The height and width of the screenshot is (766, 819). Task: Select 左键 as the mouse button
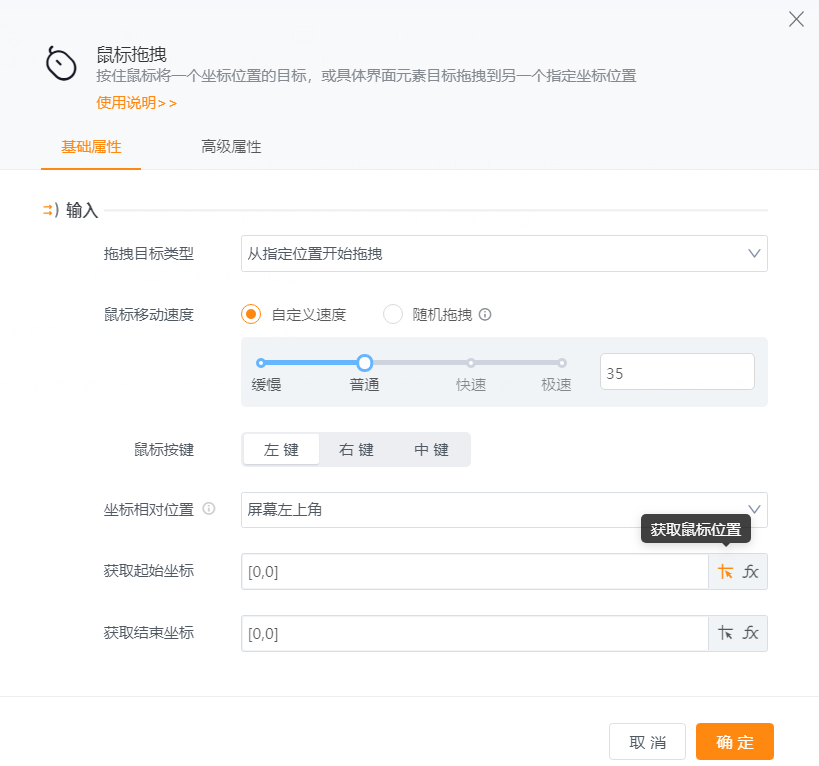pos(281,450)
